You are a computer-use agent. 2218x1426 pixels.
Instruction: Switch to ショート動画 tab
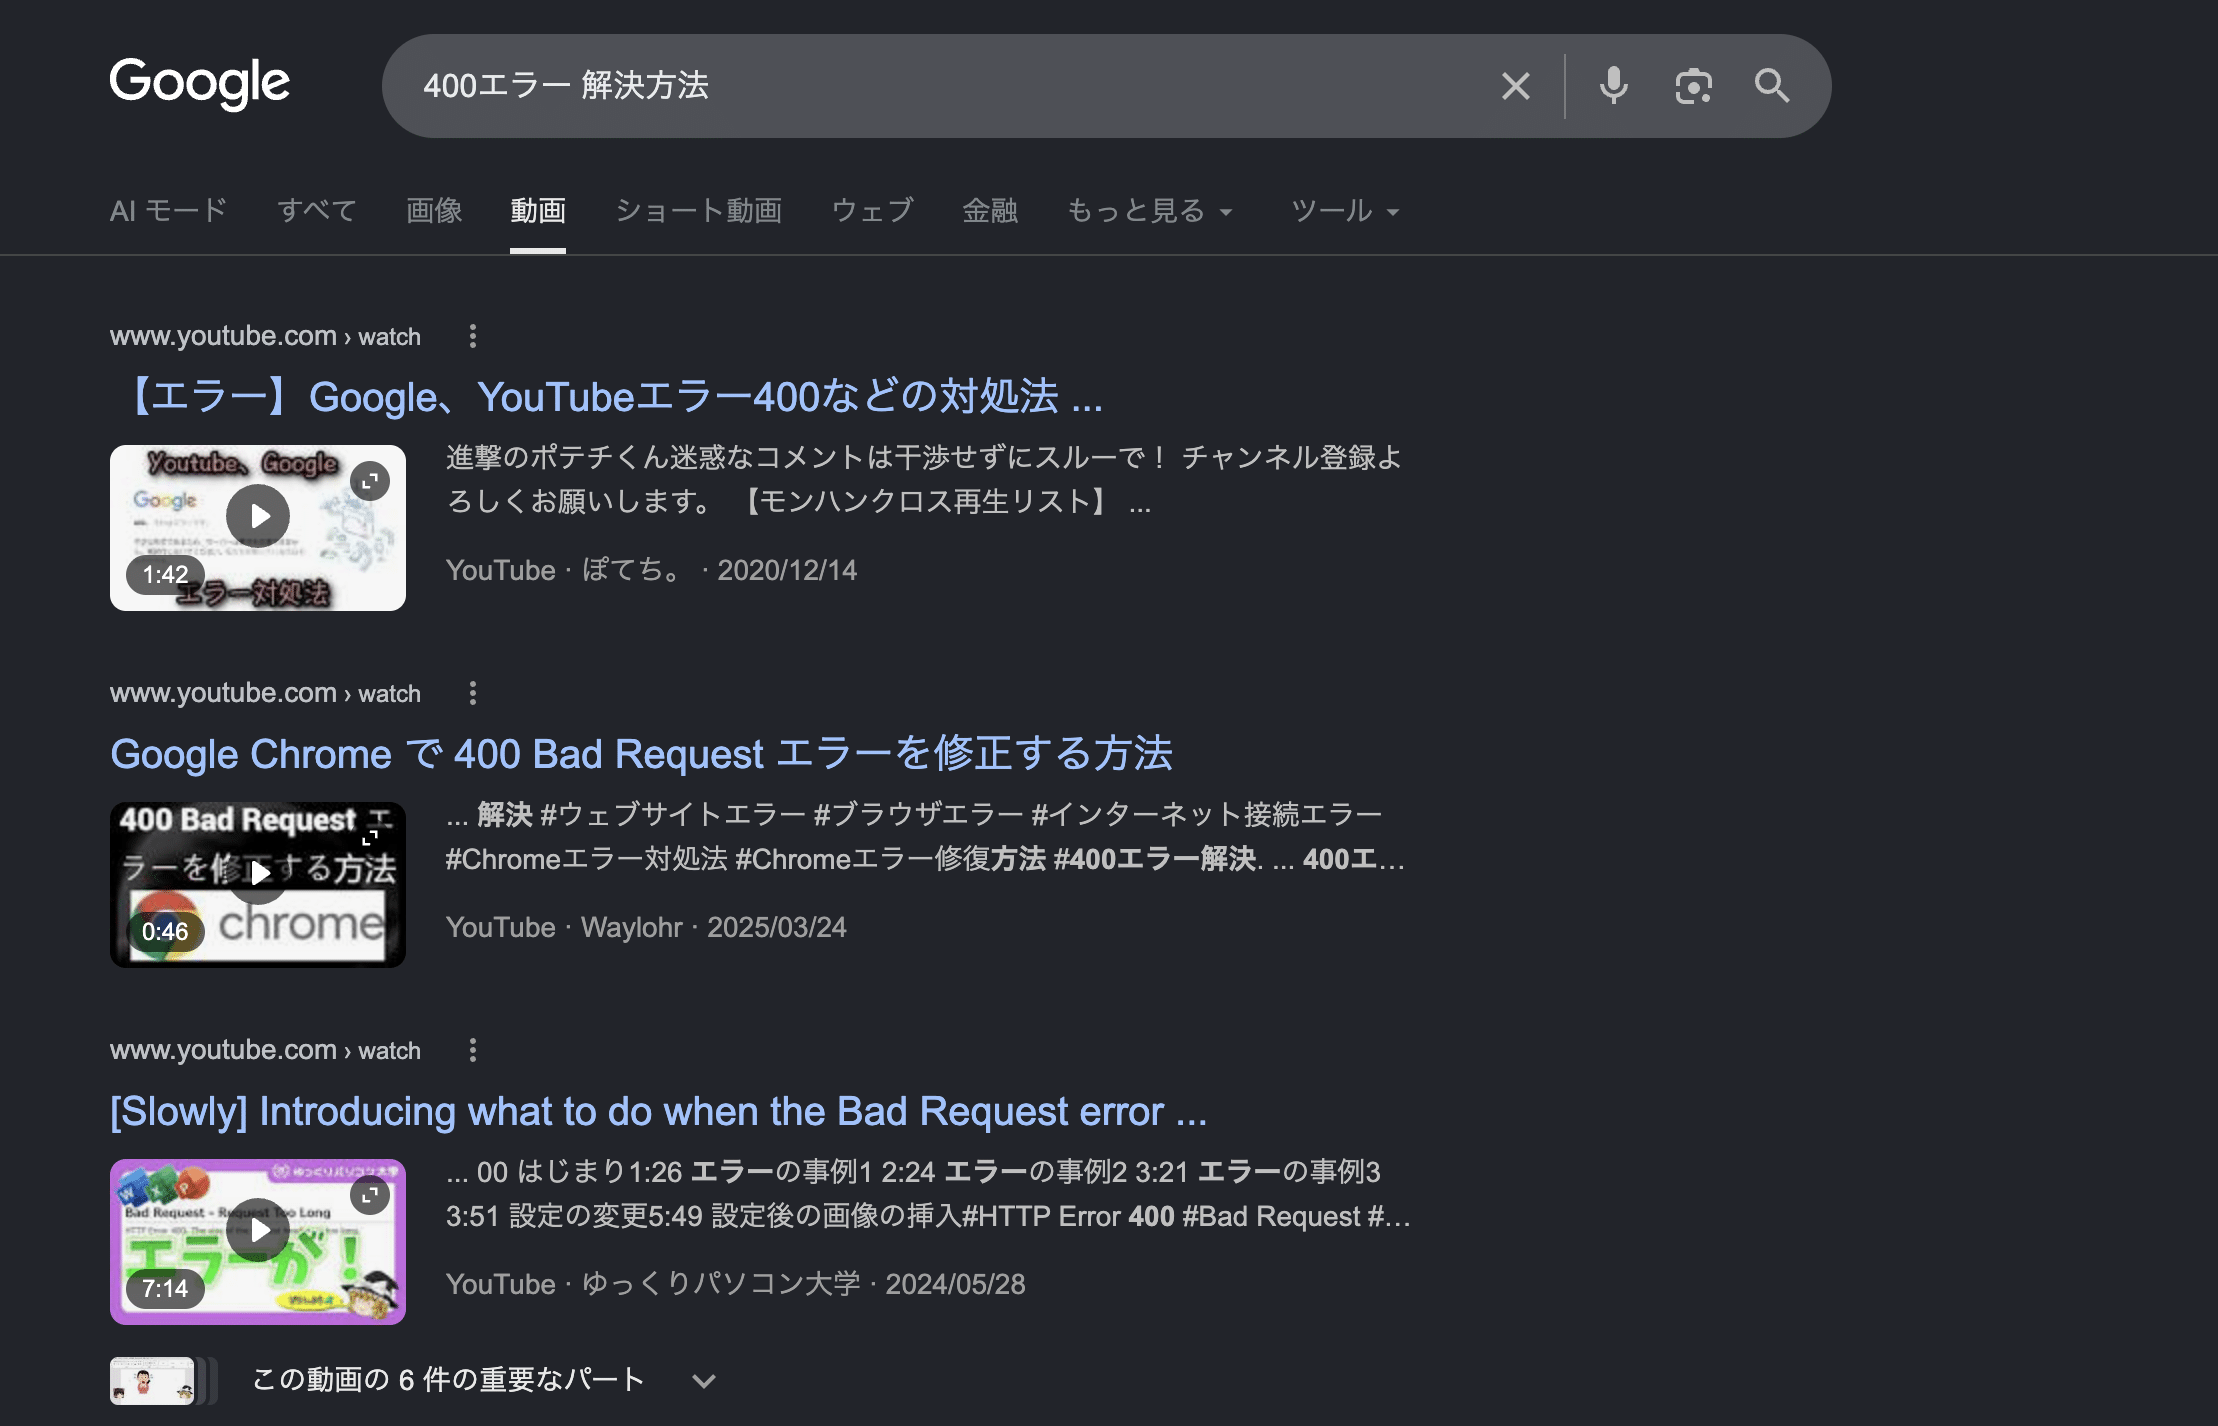tap(699, 211)
